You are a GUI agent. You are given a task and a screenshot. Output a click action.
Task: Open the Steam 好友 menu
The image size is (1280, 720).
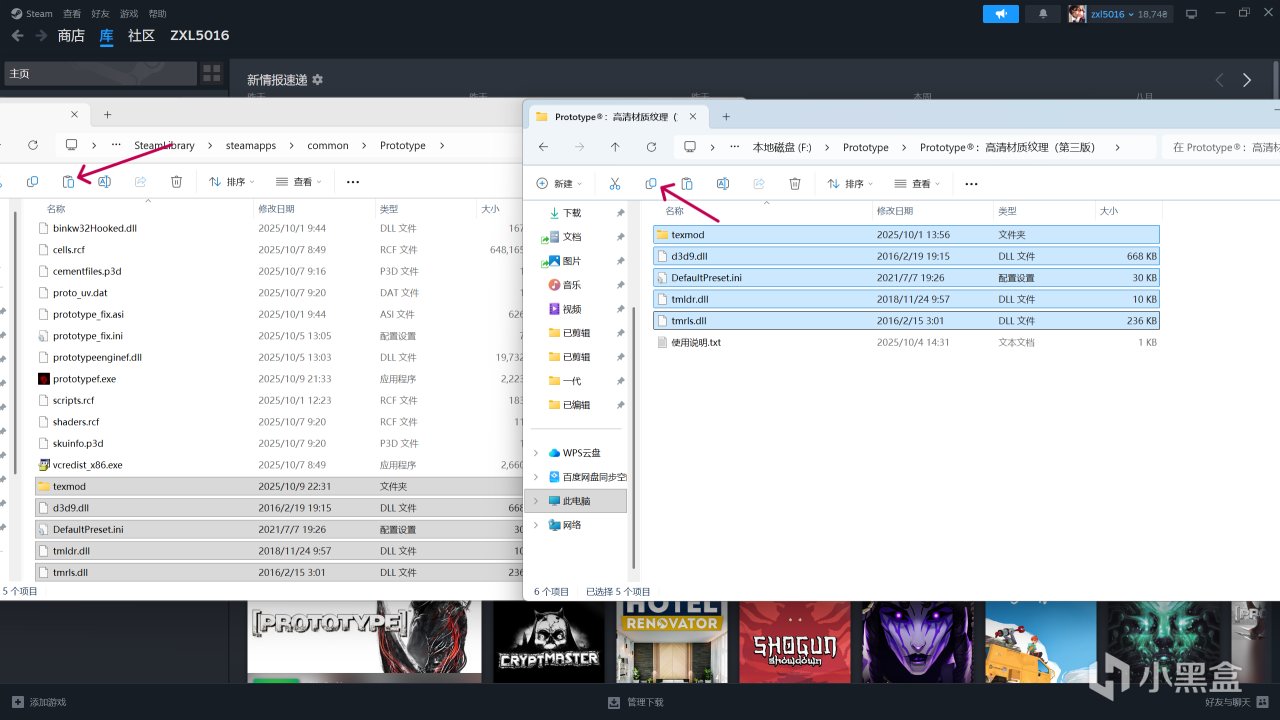coord(100,14)
